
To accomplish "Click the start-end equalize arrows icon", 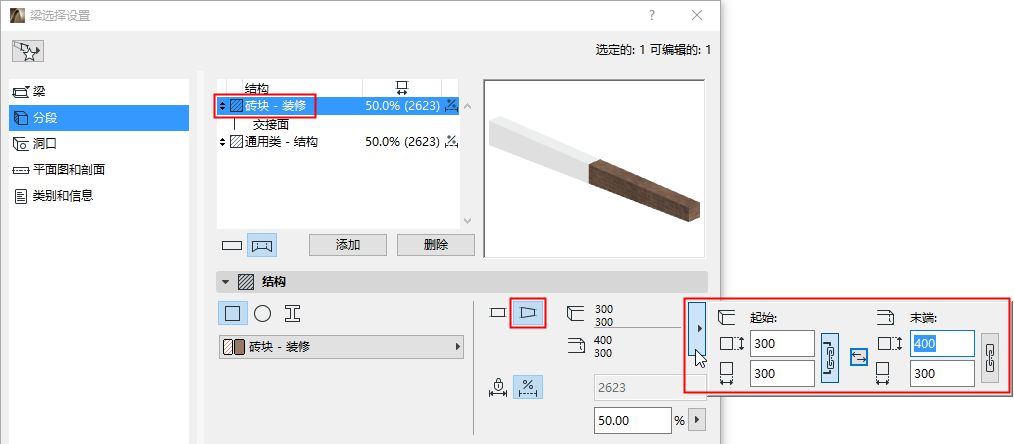I will [x=859, y=356].
